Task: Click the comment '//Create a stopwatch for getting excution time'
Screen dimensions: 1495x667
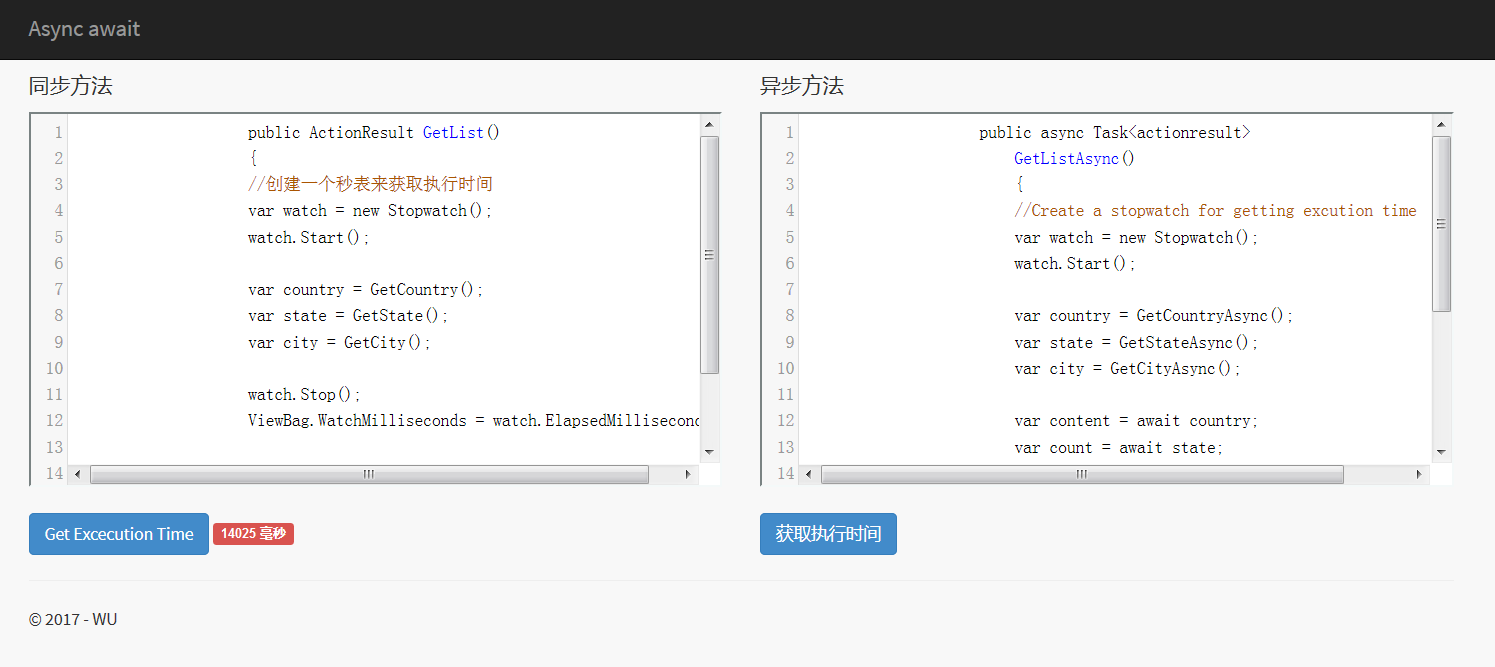Action: 1215,211
